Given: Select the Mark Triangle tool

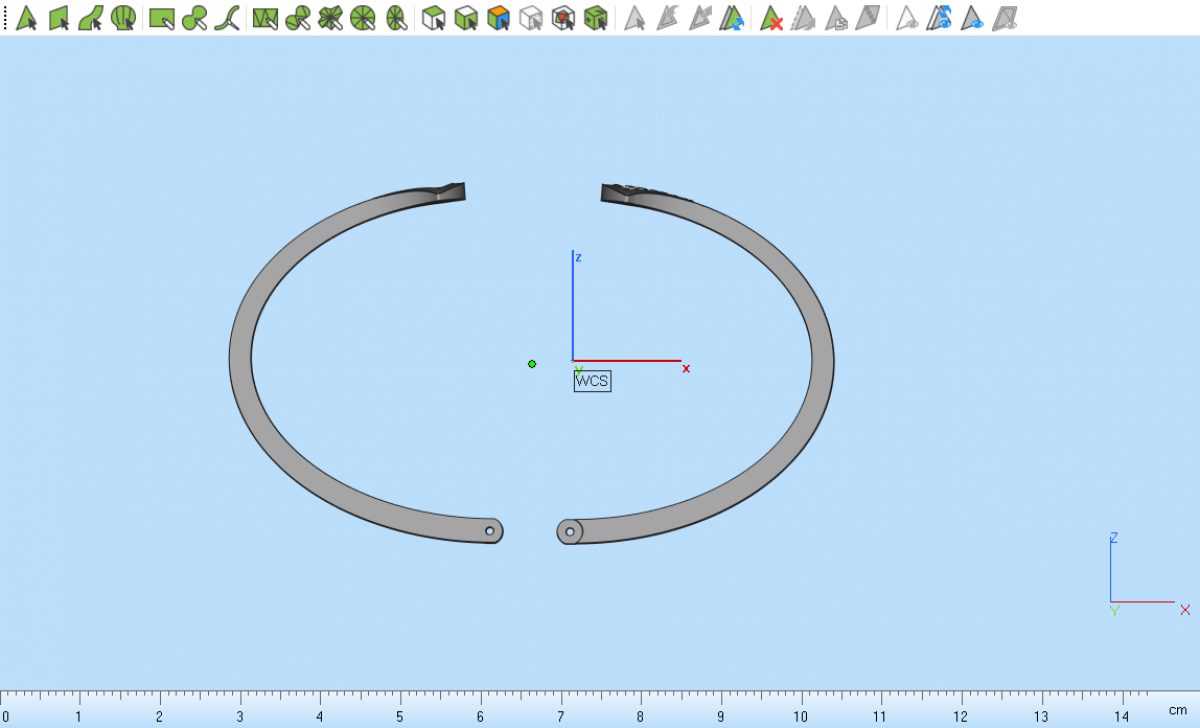Looking at the screenshot, I should coord(26,18).
